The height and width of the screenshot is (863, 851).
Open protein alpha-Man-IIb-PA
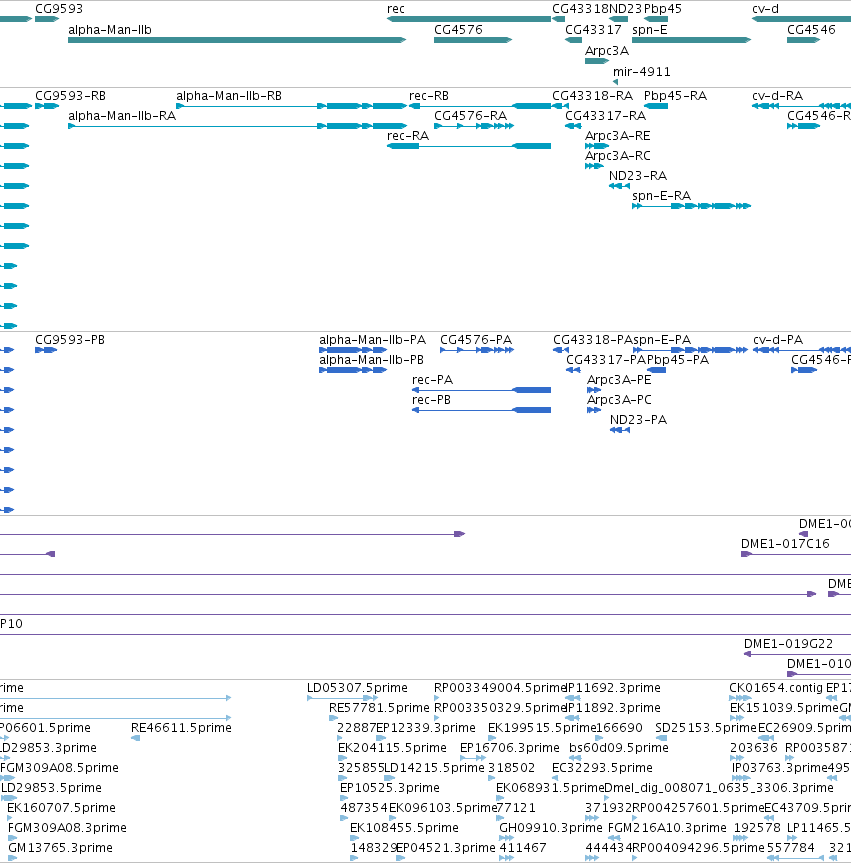click(373, 340)
